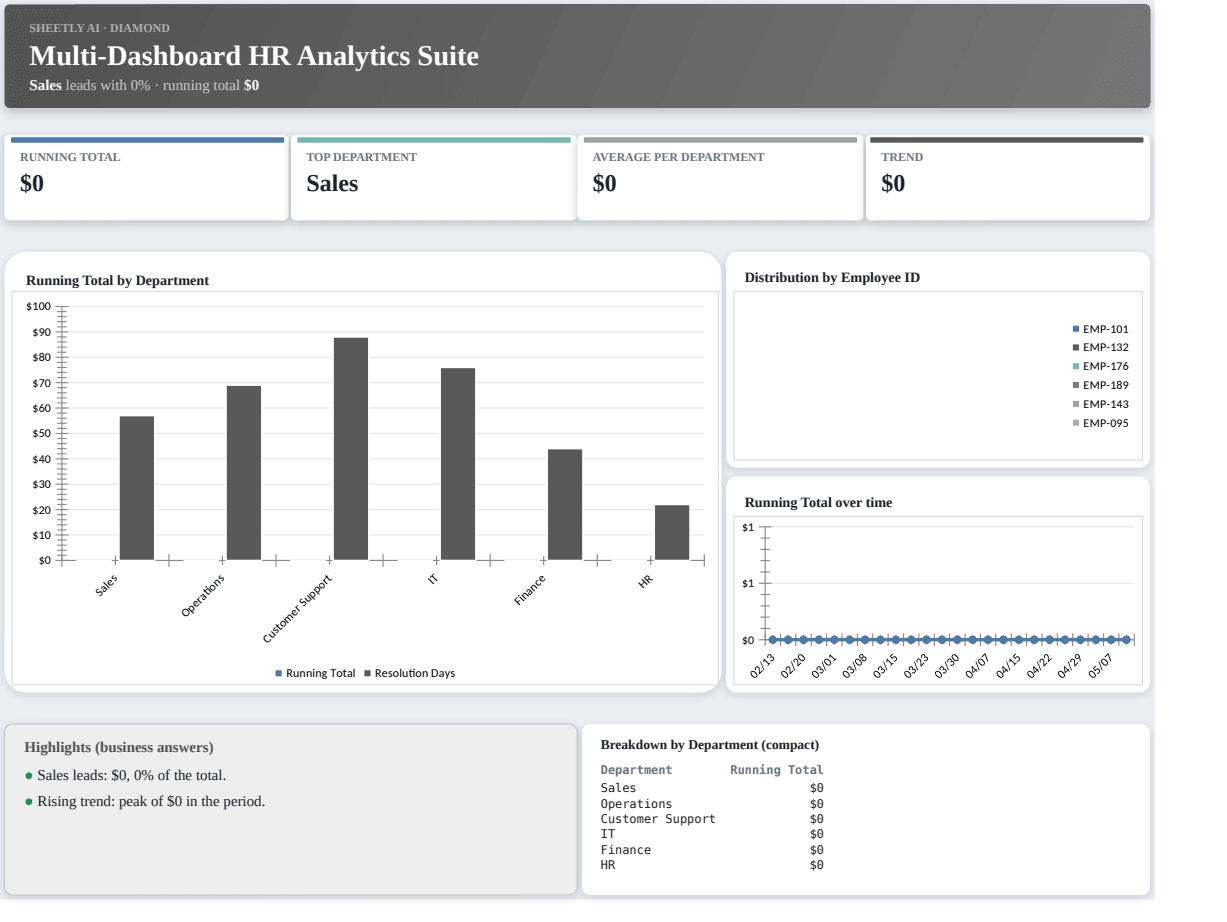Viewport: 1227px width, 922px height.
Task: Click the 02/13 date label on the line chart
Action: pos(763,666)
